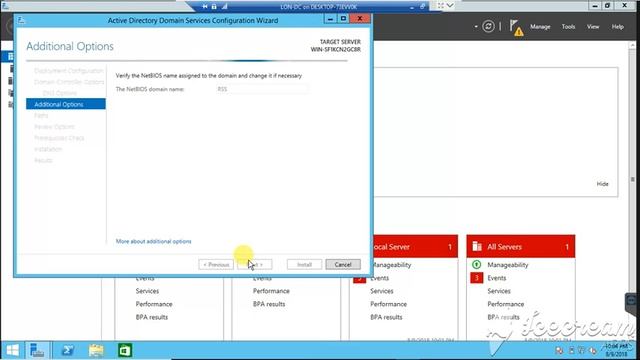Click the lock icon in VM connection bar
640x360 pixels.
214,7
